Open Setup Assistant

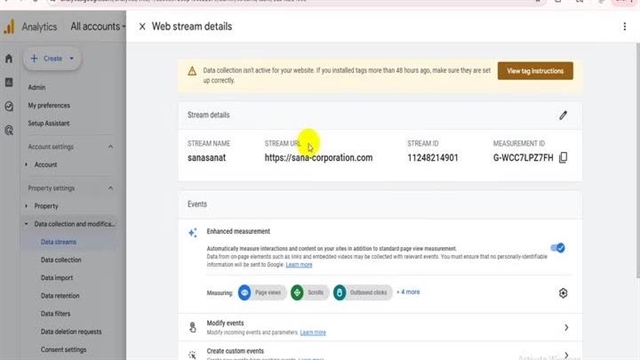(49, 123)
